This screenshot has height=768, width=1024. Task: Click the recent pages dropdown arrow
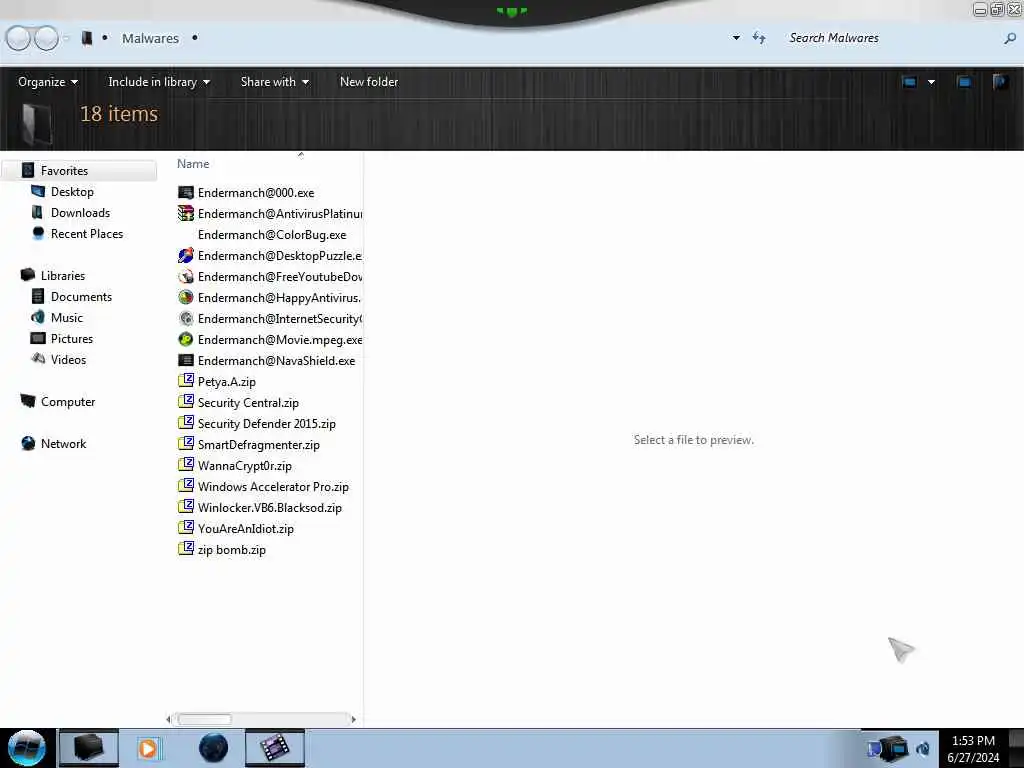pos(67,39)
